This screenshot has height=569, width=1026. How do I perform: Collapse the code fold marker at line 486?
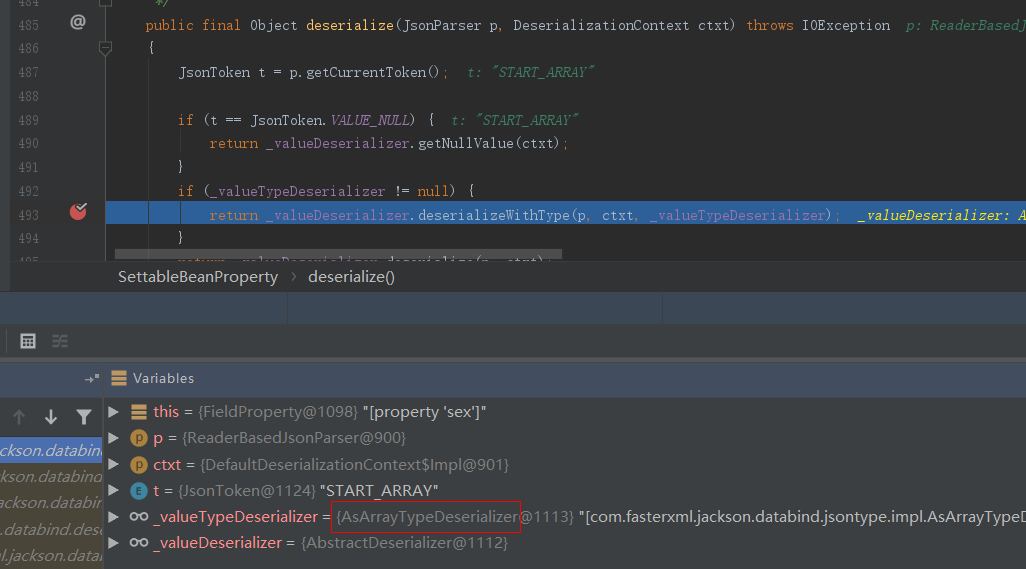pyautogui.click(x=105, y=47)
